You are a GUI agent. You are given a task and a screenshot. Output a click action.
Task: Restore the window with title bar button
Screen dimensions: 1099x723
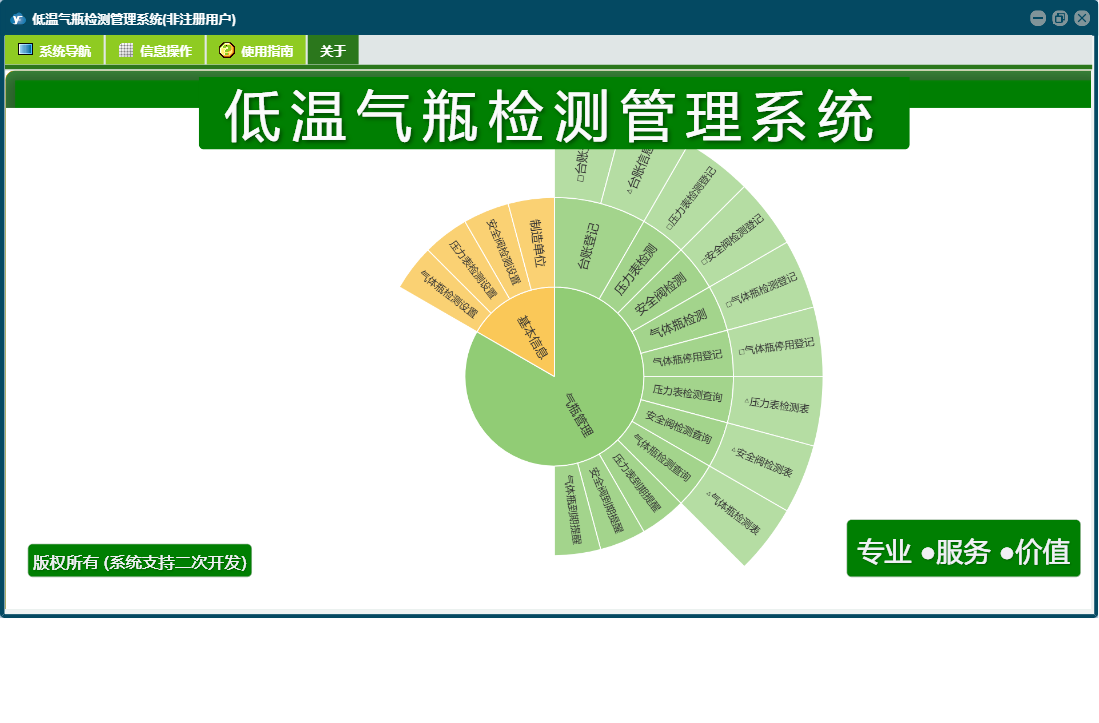point(1060,18)
